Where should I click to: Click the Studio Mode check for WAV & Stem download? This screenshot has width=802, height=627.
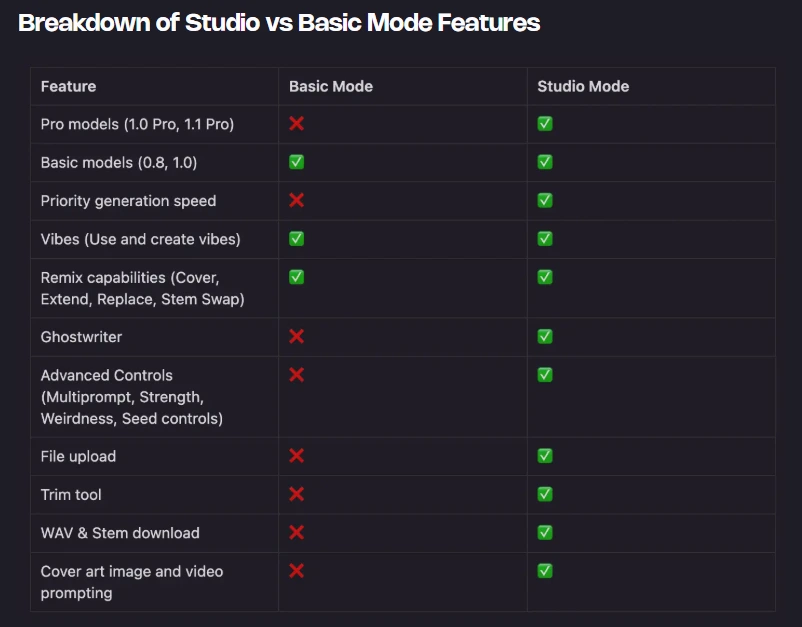point(545,532)
